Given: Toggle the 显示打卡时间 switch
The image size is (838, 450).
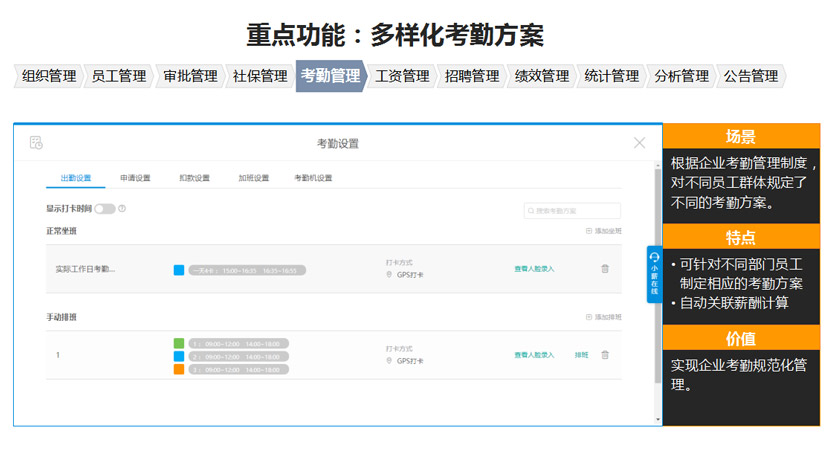Looking at the screenshot, I should tap(104, 209).
